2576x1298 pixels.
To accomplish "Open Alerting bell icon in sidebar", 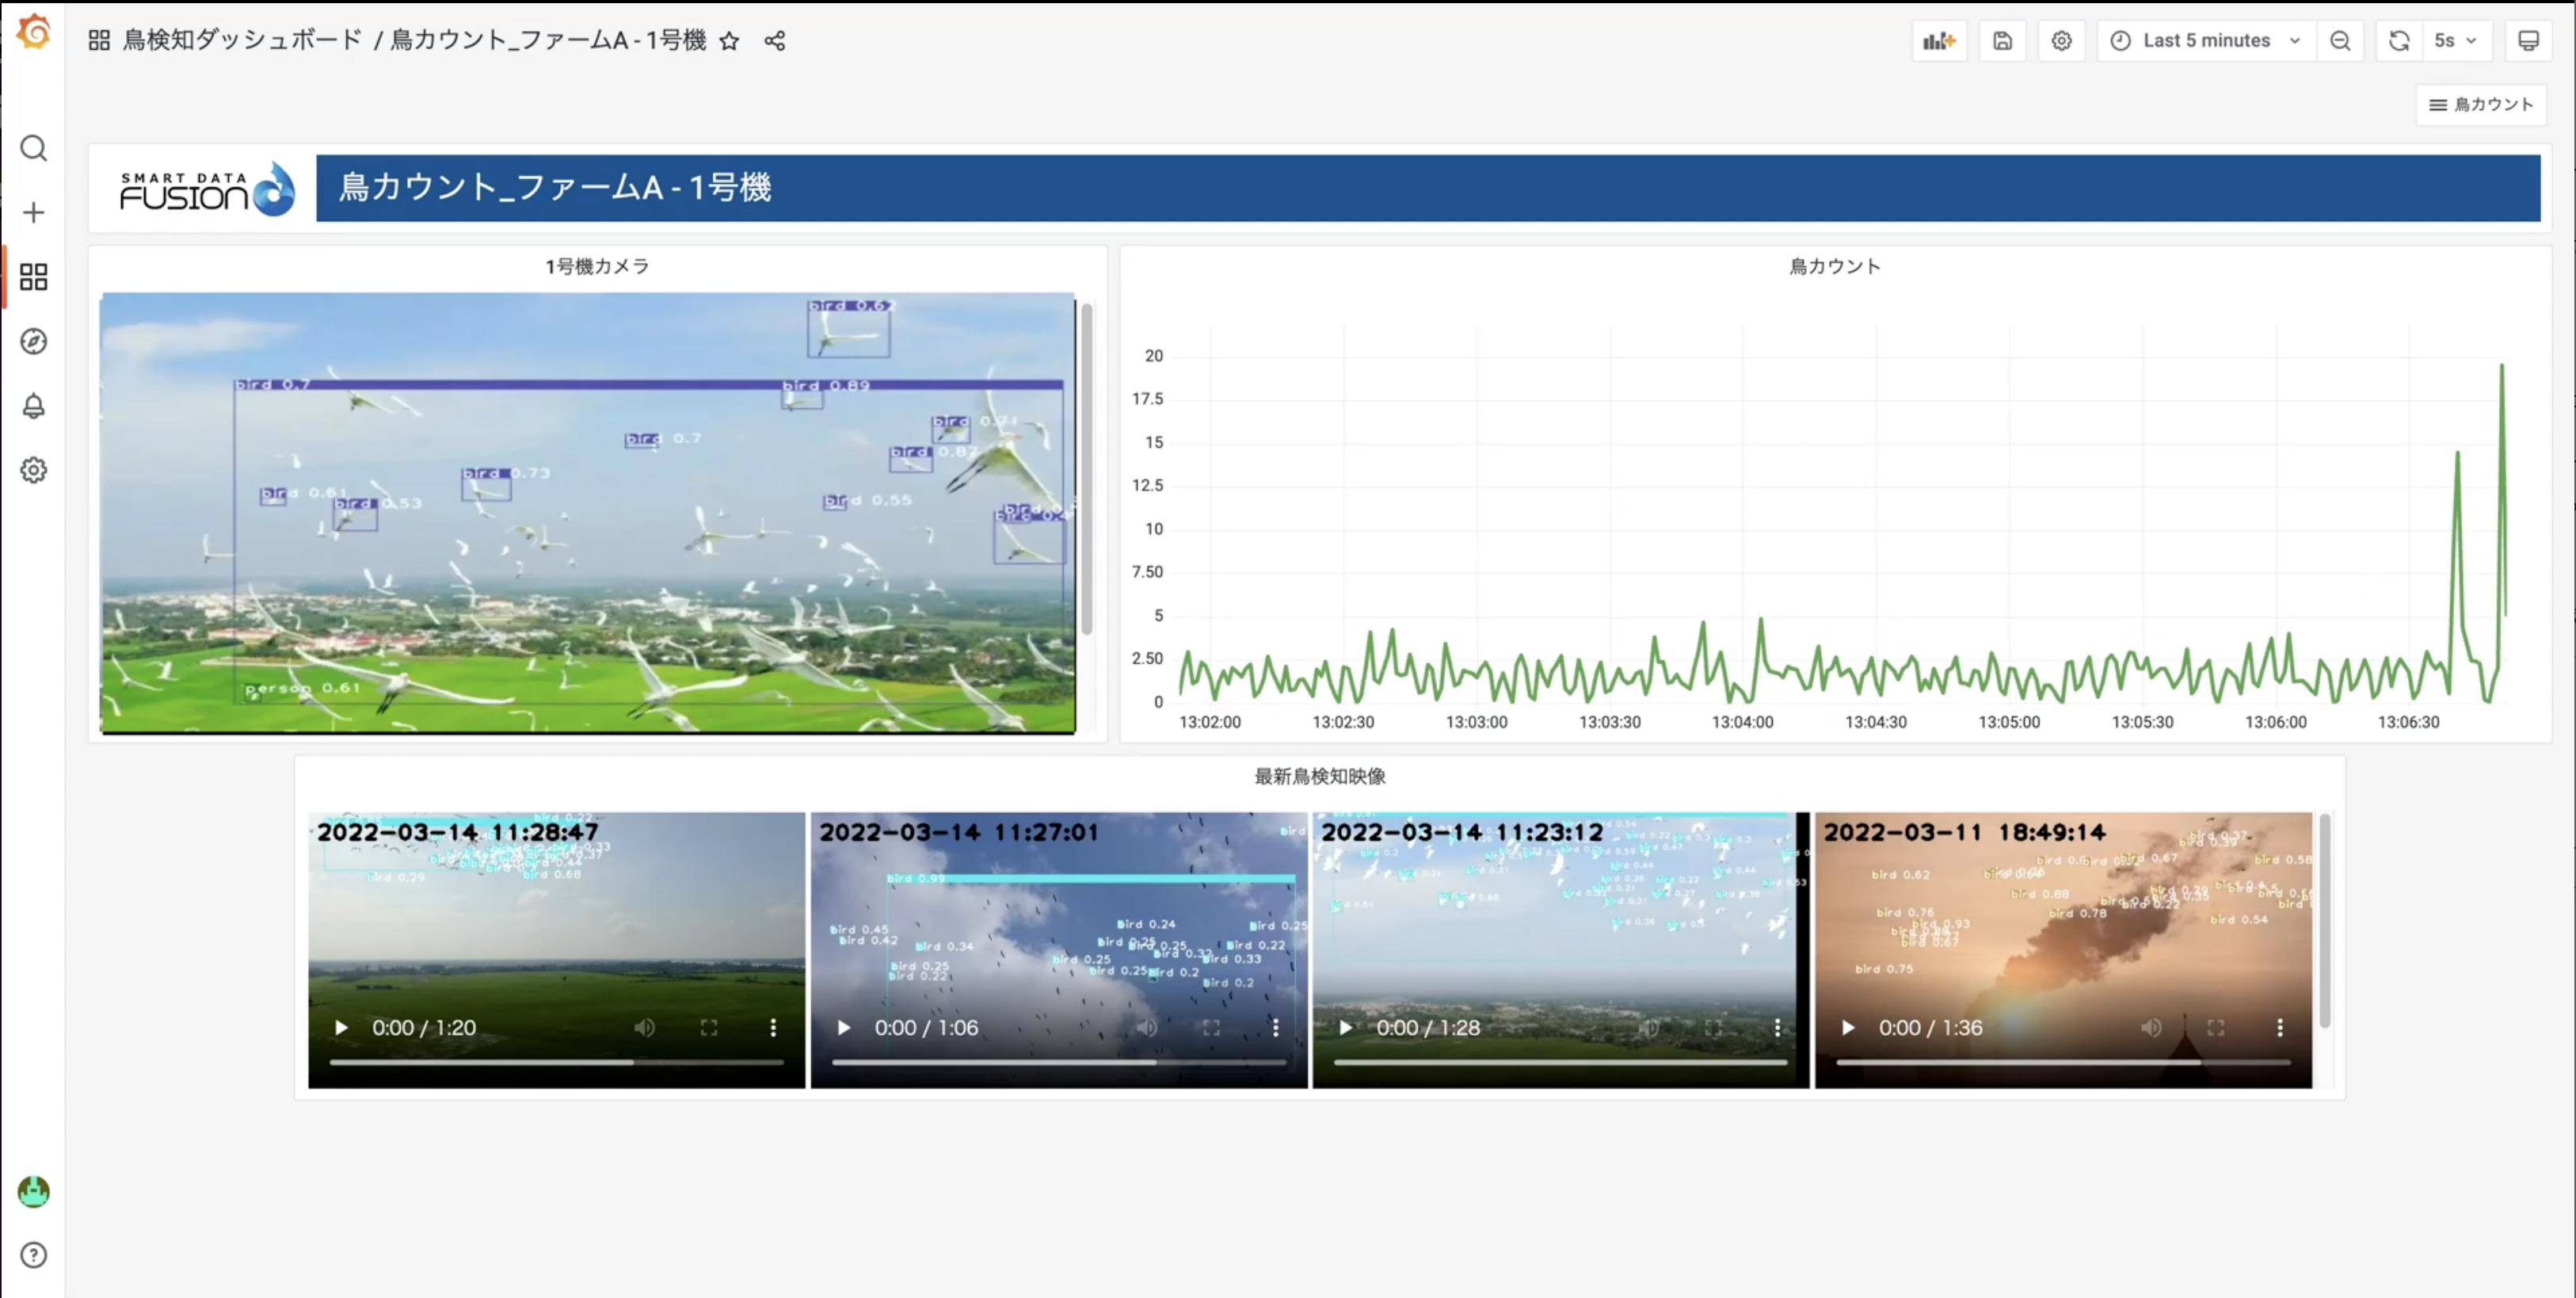I will (x=33, y=406).
